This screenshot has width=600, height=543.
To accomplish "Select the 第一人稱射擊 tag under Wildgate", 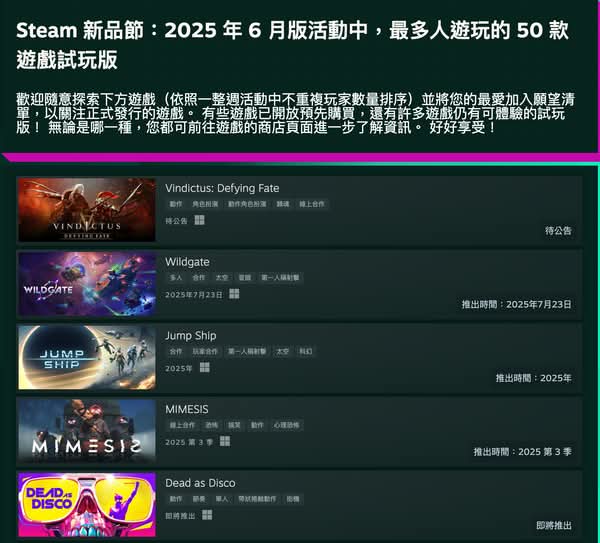I will (x=280, y=278).
